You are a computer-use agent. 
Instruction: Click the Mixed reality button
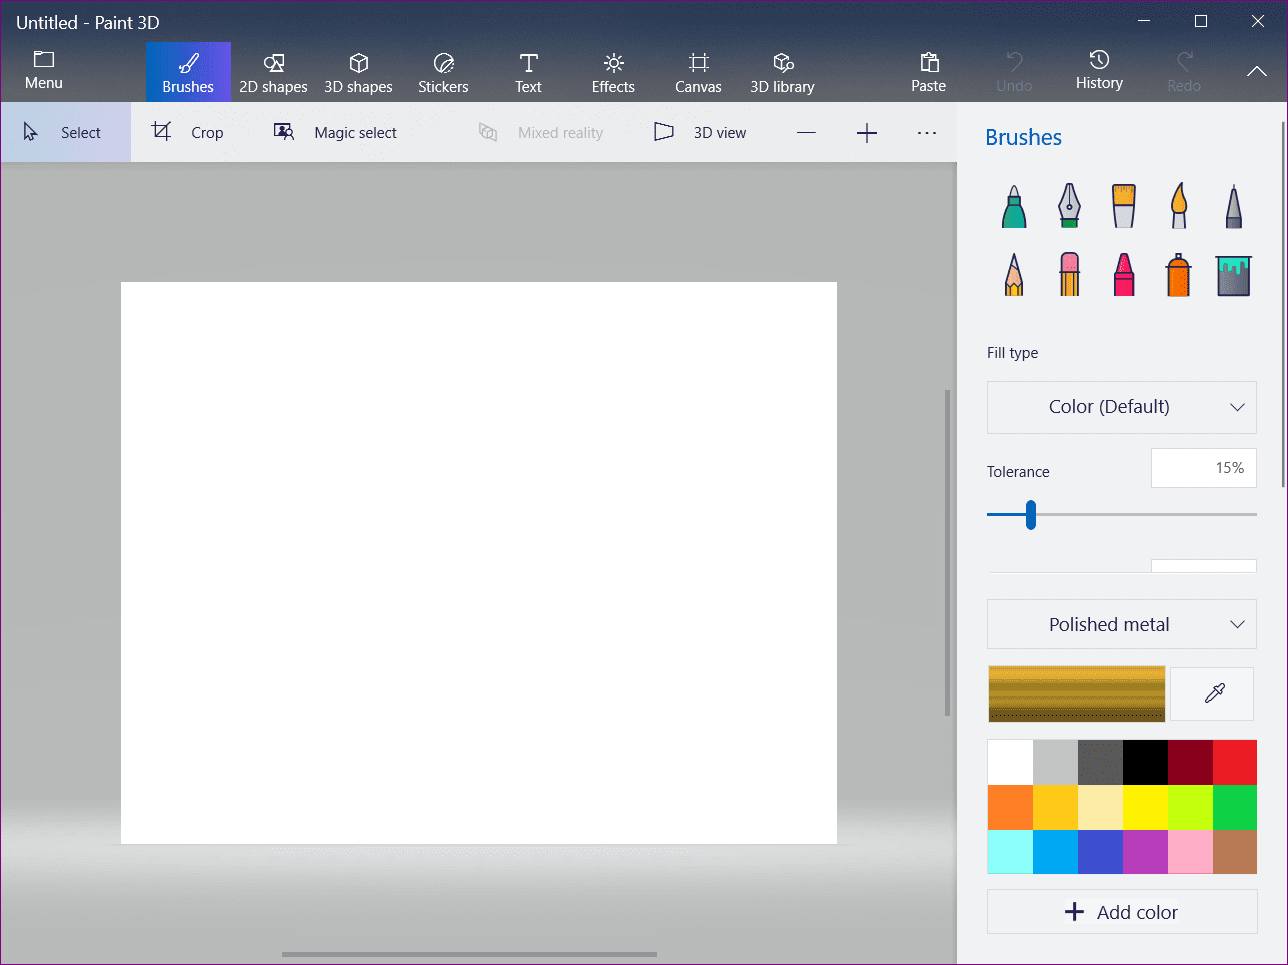tap(541, 132)
